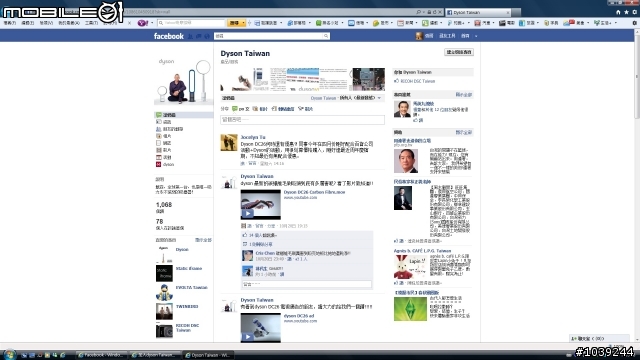Click the green Sims ad thumbnail
Image resolution: width=640 pixels, height=360 pixels.
[410, 309]
